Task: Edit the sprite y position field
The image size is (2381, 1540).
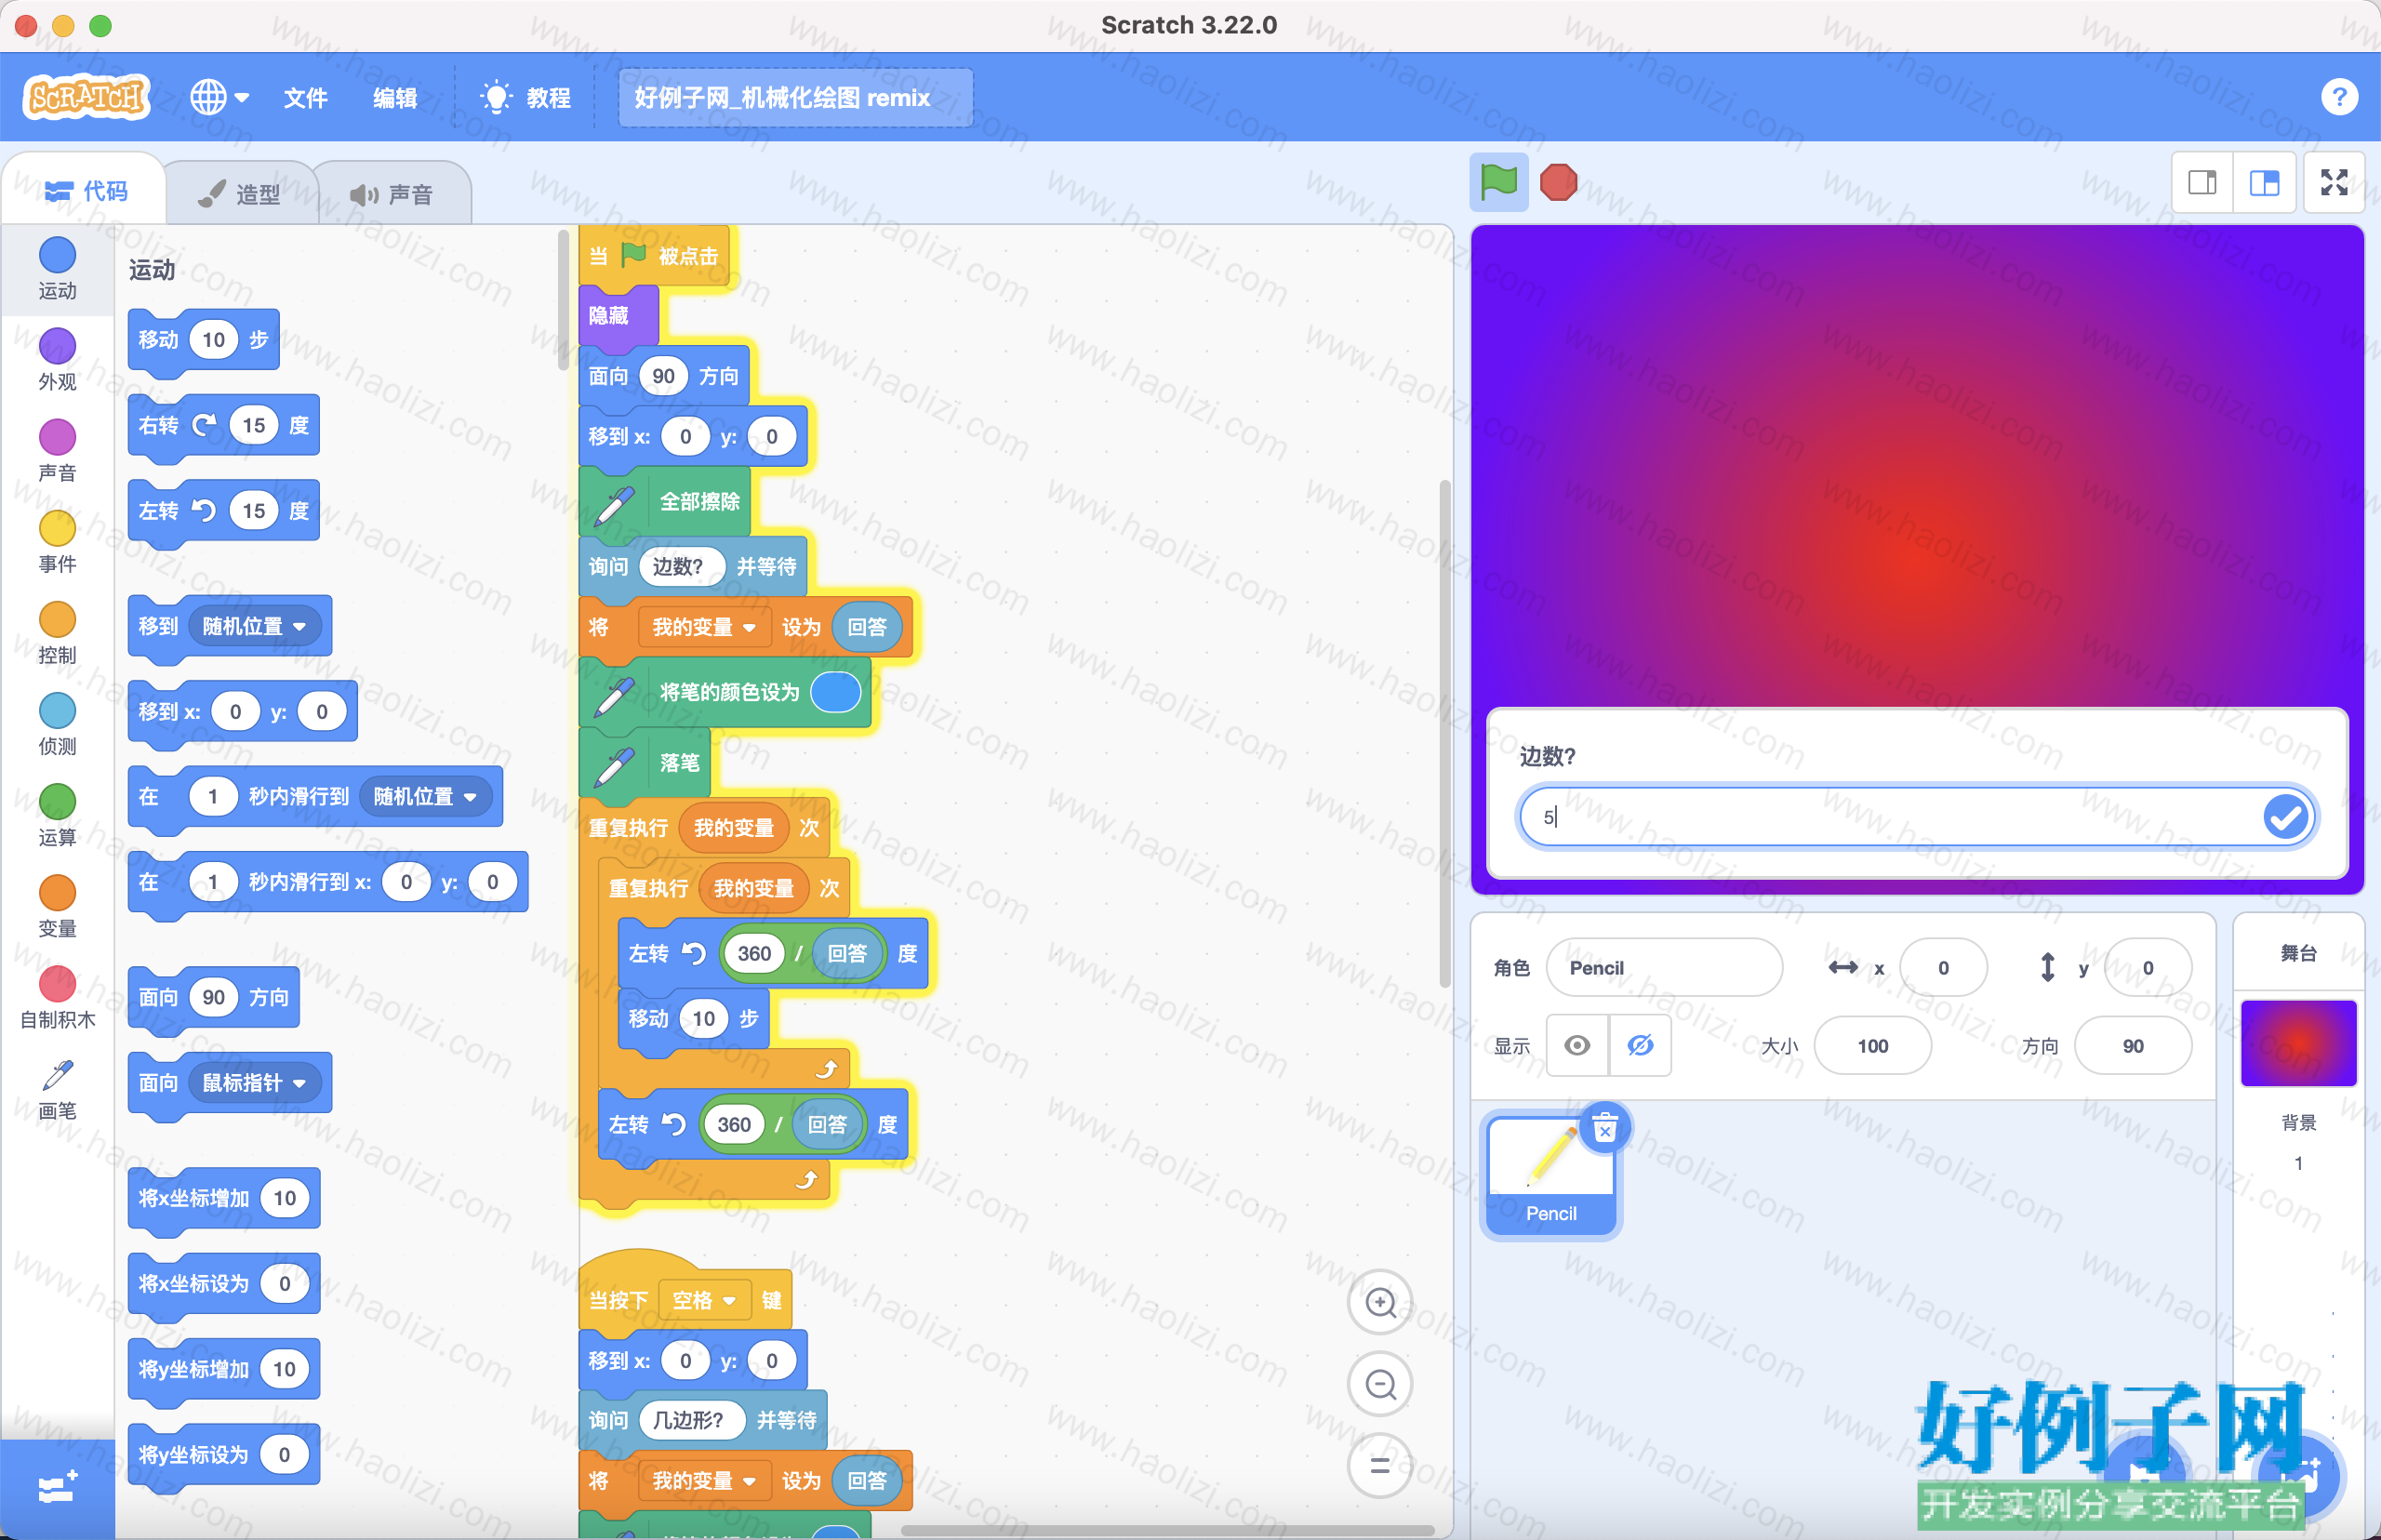Action: point(2147,967)
